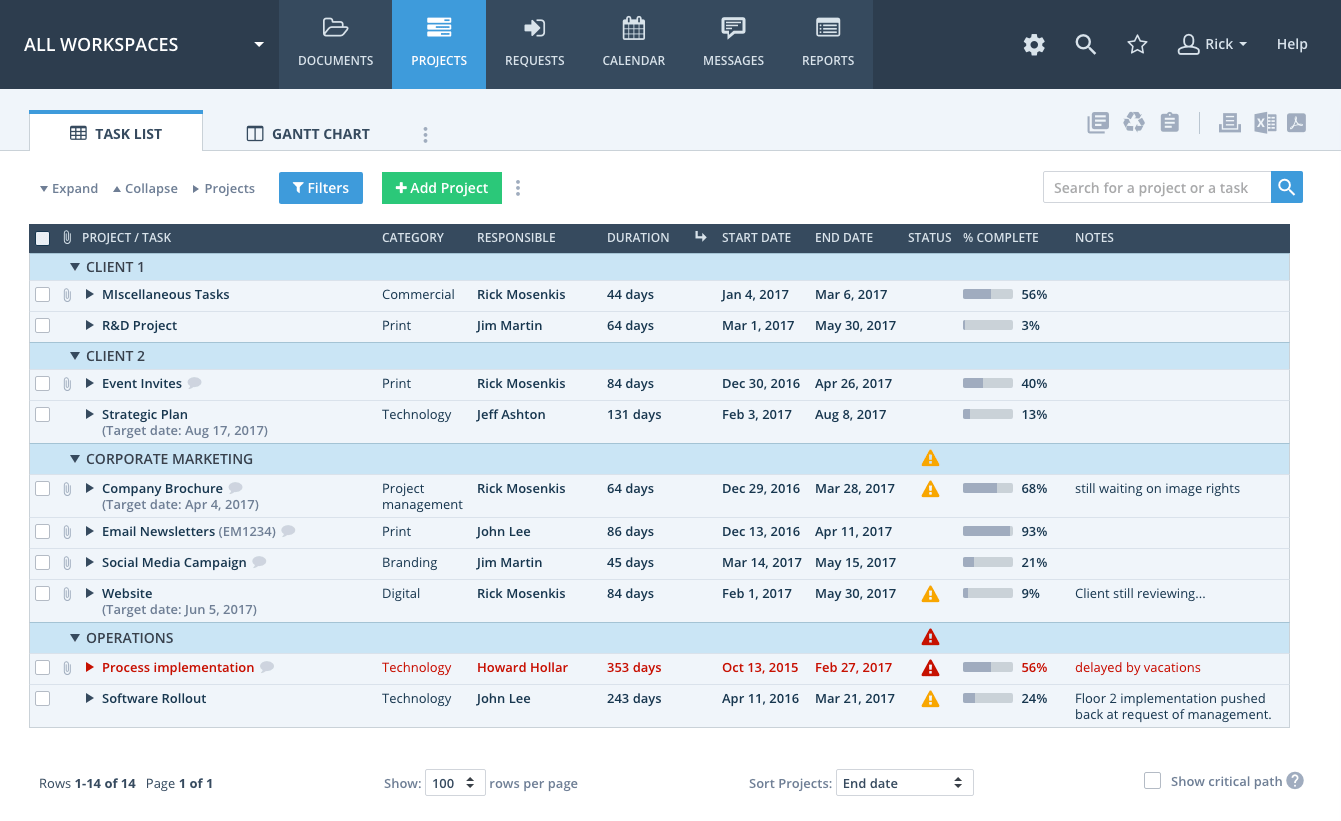Export the task list to Excel
Image resolution: width=1341 pixels, height=821 pixels.
[1264, 122]
